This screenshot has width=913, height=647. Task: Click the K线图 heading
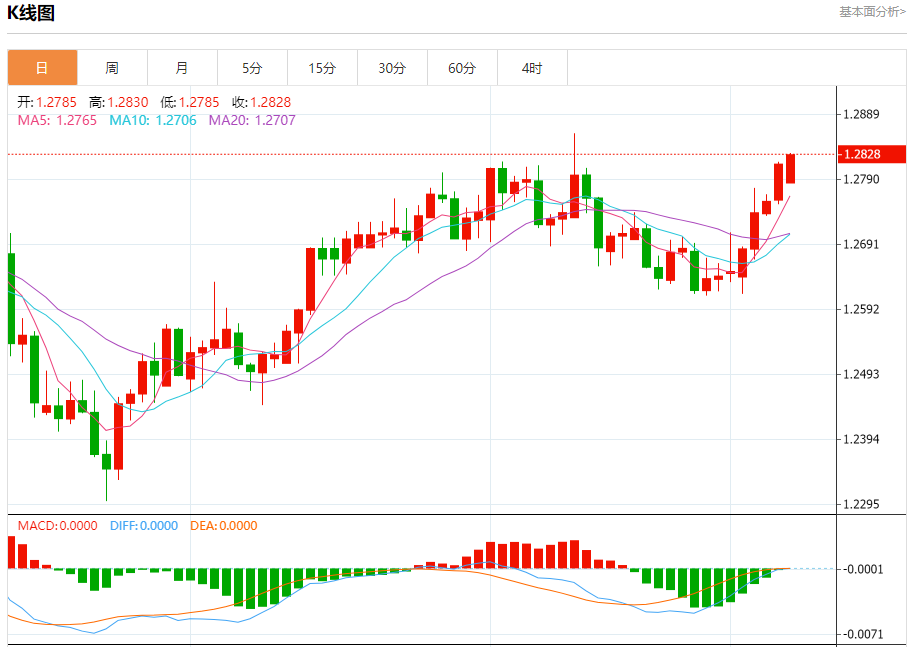click(x=31, y=13)
